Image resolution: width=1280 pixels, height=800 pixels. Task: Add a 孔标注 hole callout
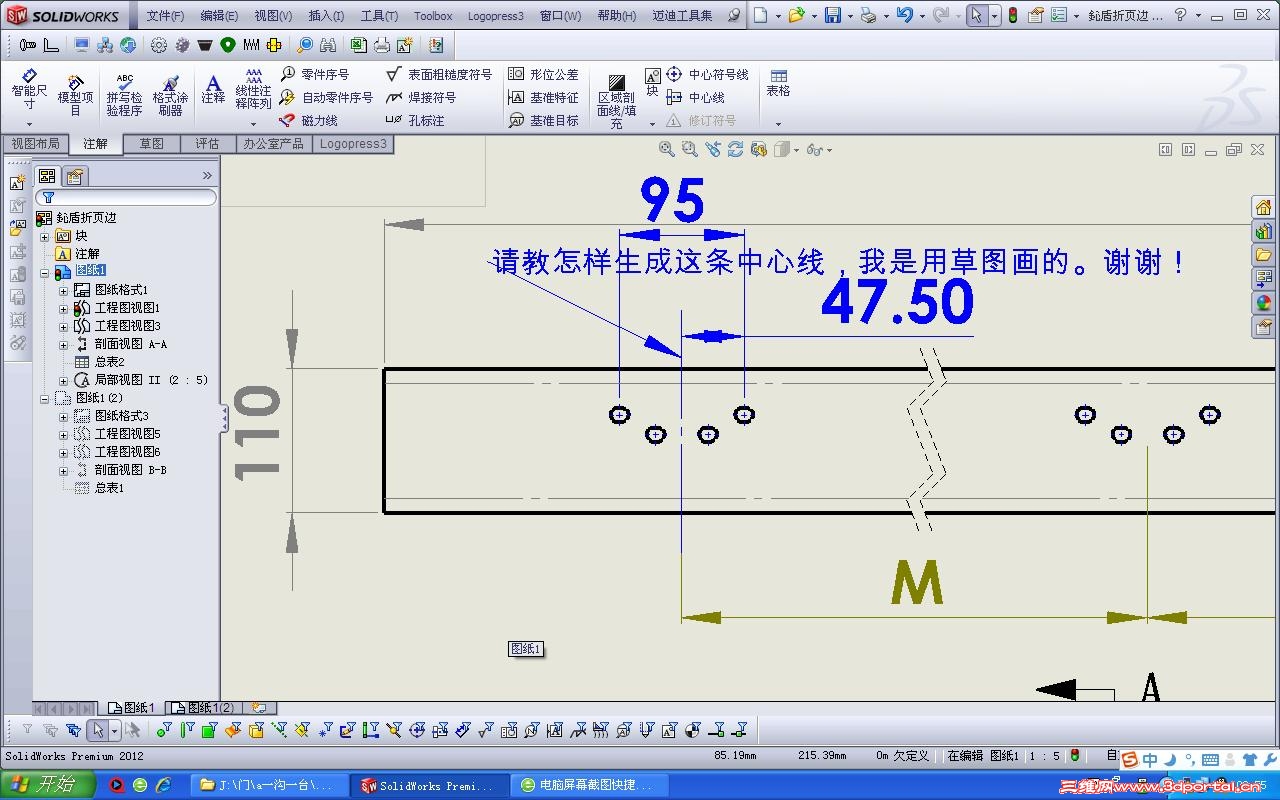415,120
